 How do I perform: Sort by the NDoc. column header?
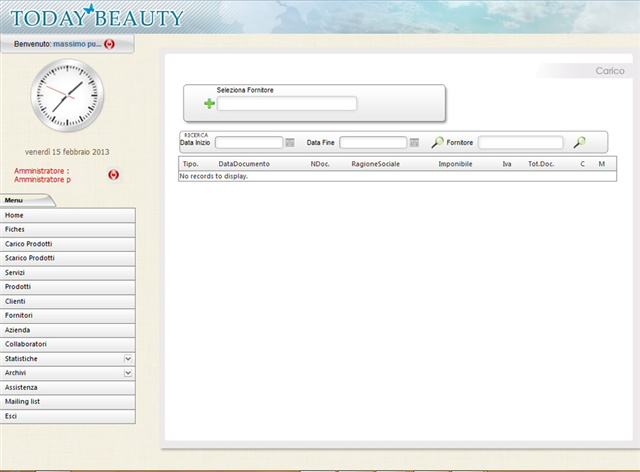pos(320,164)
